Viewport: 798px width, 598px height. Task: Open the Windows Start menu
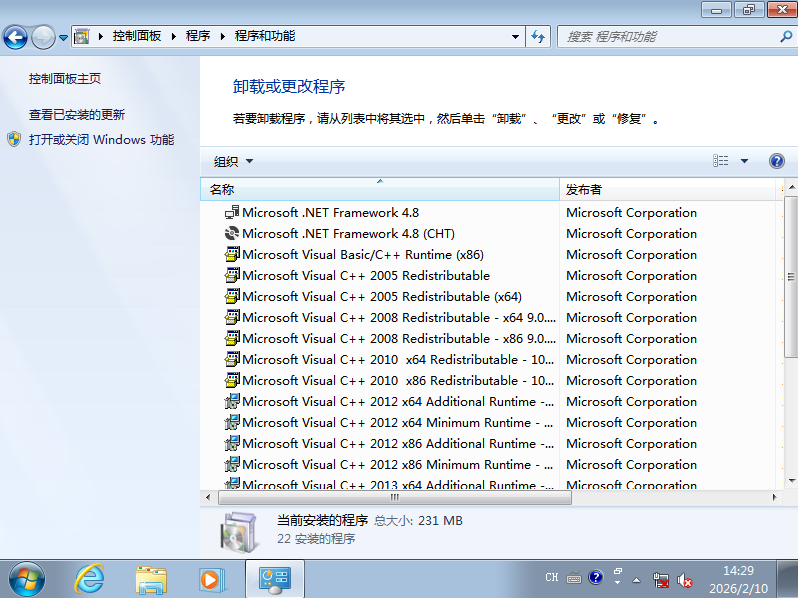[27, 580]
